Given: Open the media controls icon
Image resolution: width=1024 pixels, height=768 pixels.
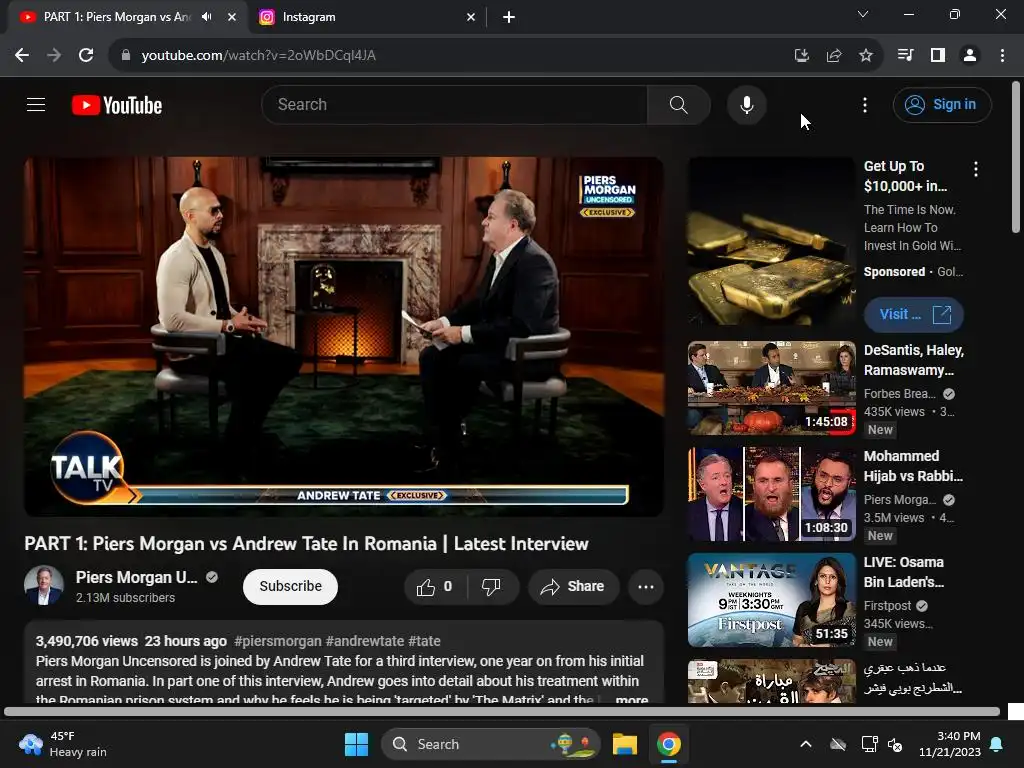Looking at the screenshot, I should (x=905, y=56).
